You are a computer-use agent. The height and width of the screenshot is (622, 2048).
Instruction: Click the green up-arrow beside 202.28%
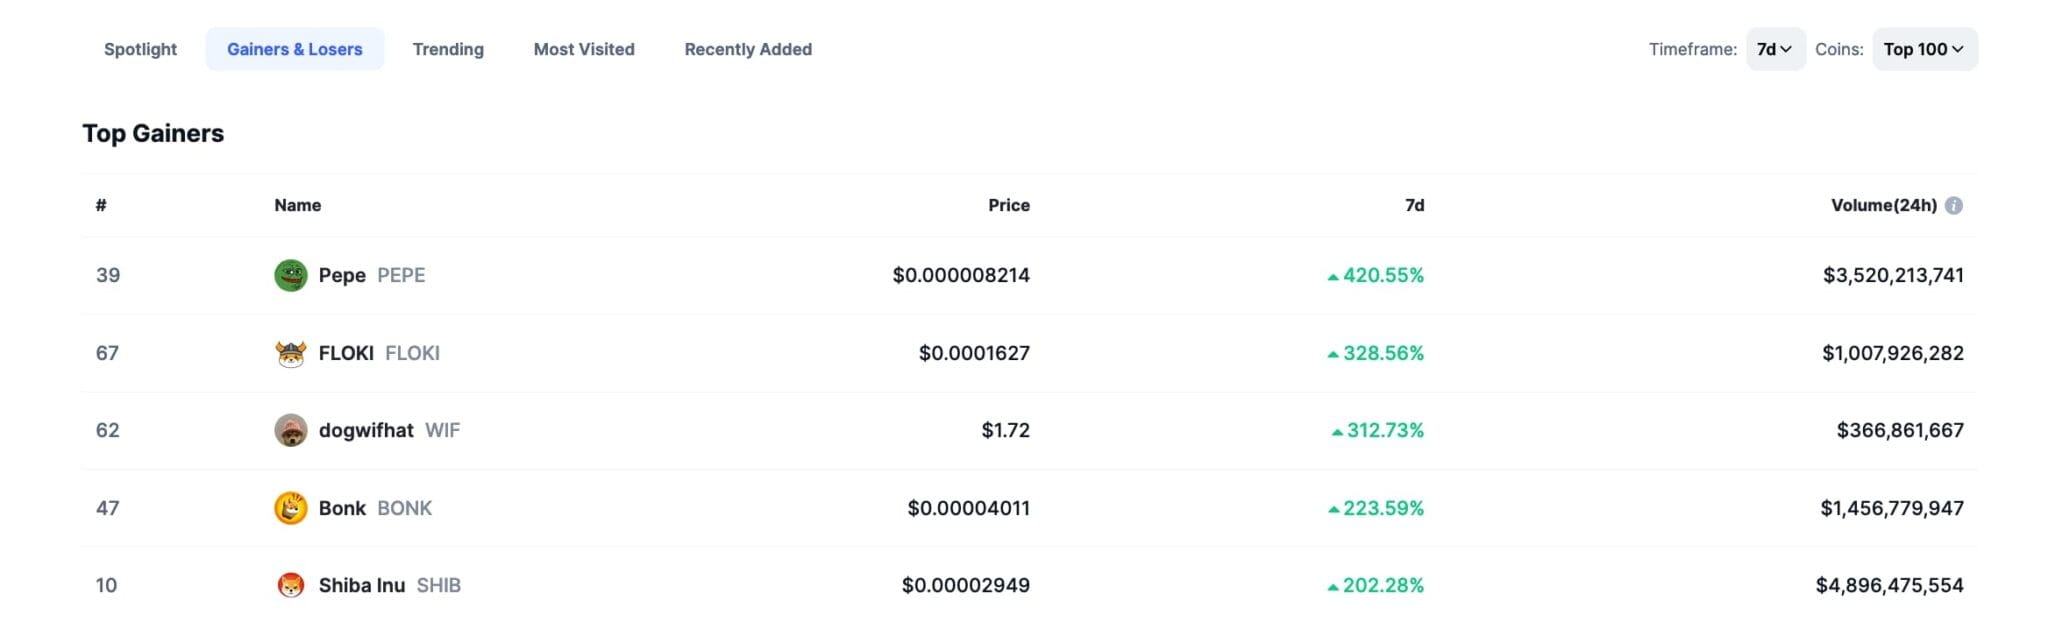coord(1334,585)
